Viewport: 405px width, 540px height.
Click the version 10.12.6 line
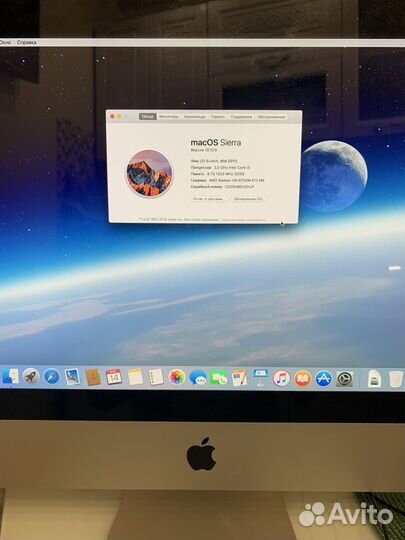pyautogui.click(x=205, y=150)
